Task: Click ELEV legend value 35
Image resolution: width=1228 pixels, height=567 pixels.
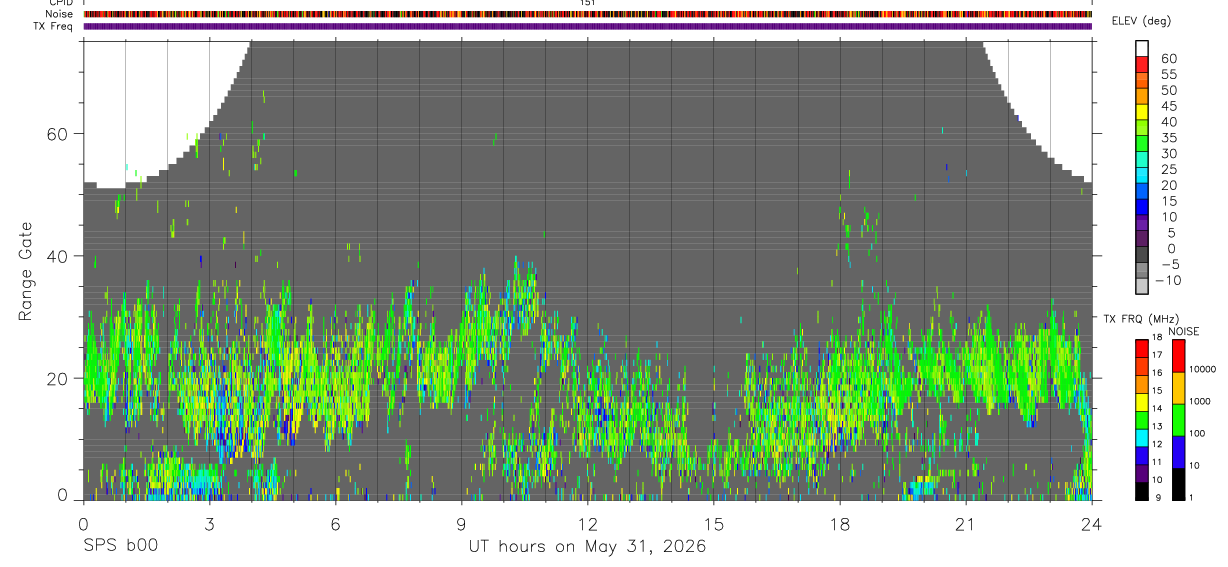Action: 1168,138
